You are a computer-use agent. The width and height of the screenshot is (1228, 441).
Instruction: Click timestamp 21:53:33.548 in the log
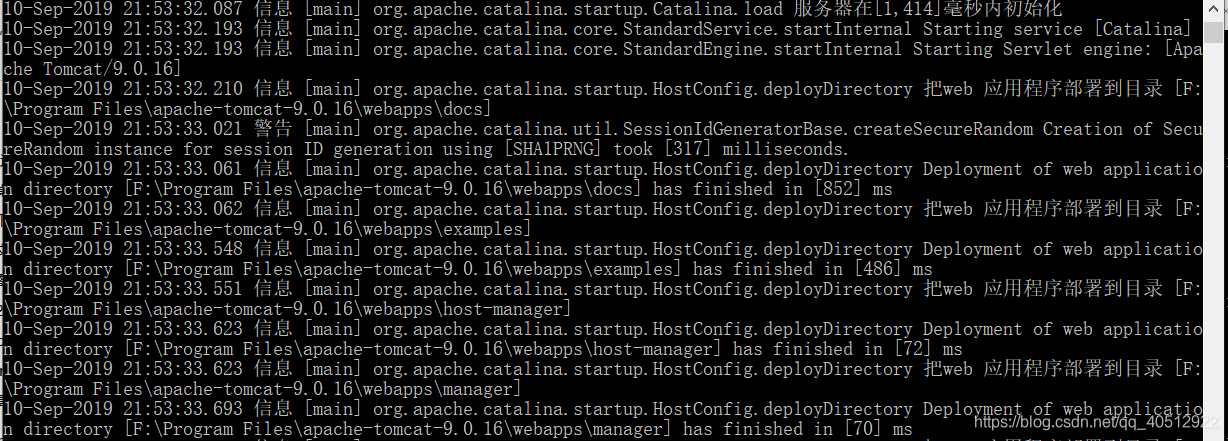point(183,249)
